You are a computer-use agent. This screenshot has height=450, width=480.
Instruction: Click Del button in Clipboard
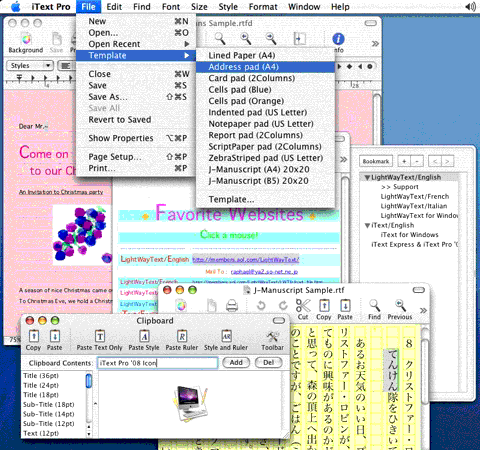coord(269,363)
